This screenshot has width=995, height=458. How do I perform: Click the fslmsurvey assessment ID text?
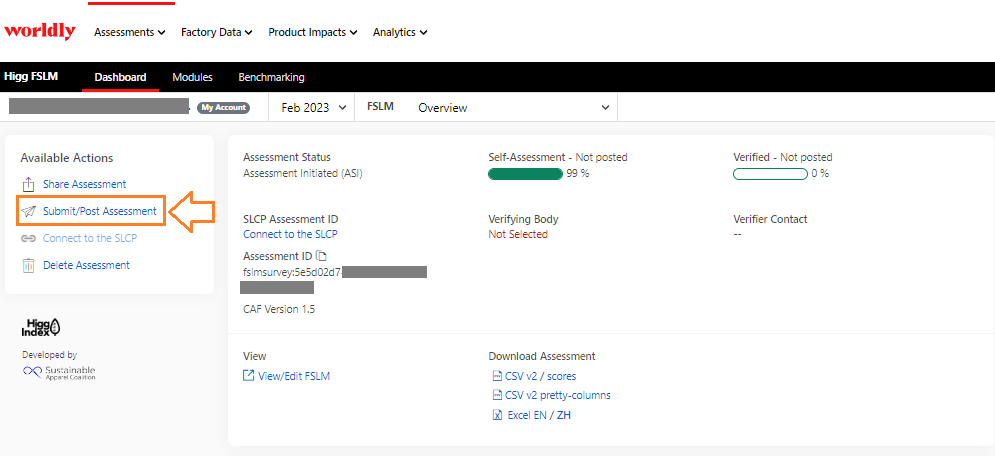coord(293,272)
